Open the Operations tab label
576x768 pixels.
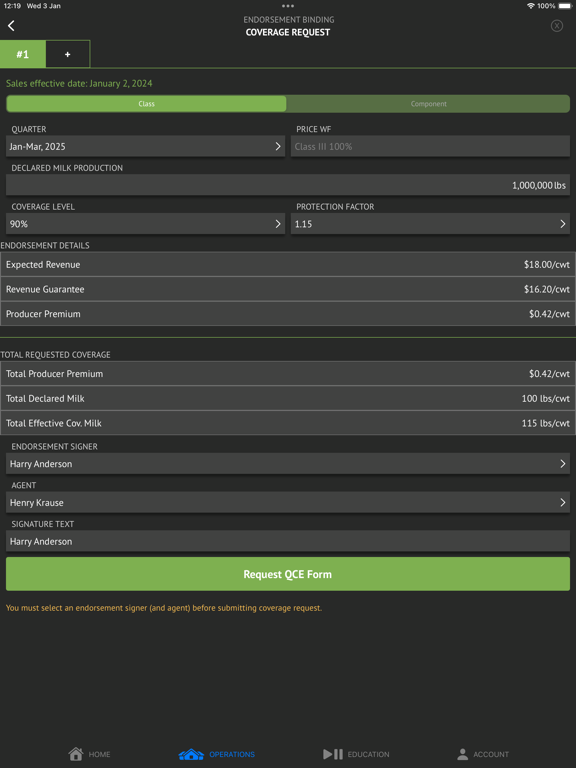pos(232,754)
